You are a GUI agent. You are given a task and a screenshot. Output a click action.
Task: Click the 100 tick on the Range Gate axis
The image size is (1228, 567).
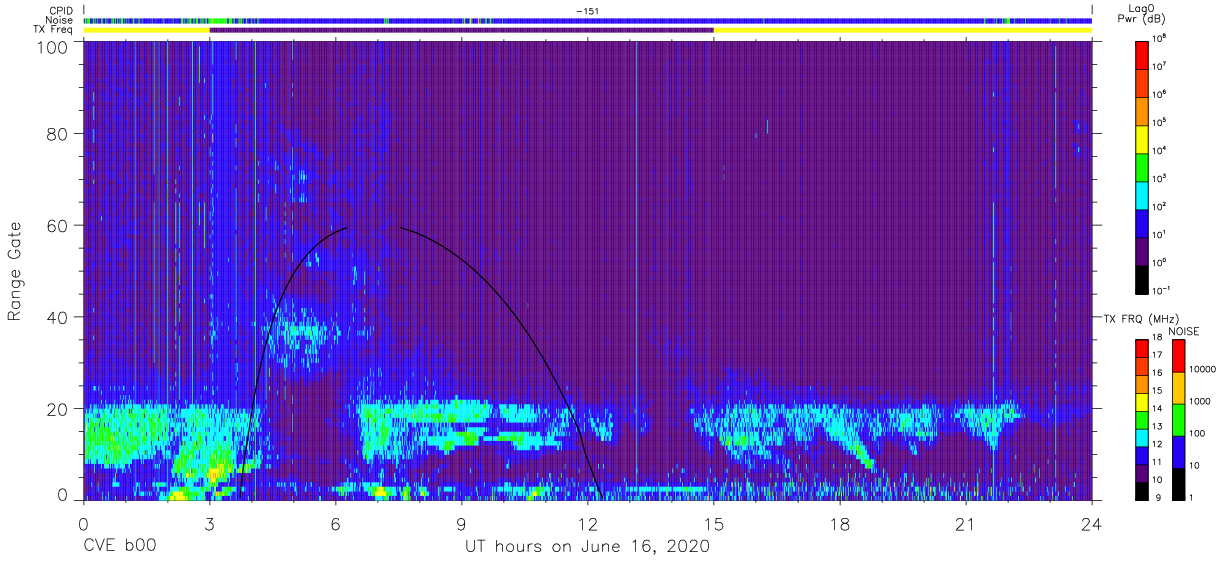(51, 47)
